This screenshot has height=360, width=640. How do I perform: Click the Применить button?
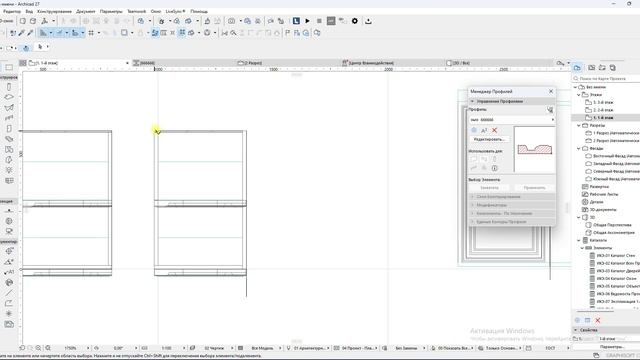(534, 188)
